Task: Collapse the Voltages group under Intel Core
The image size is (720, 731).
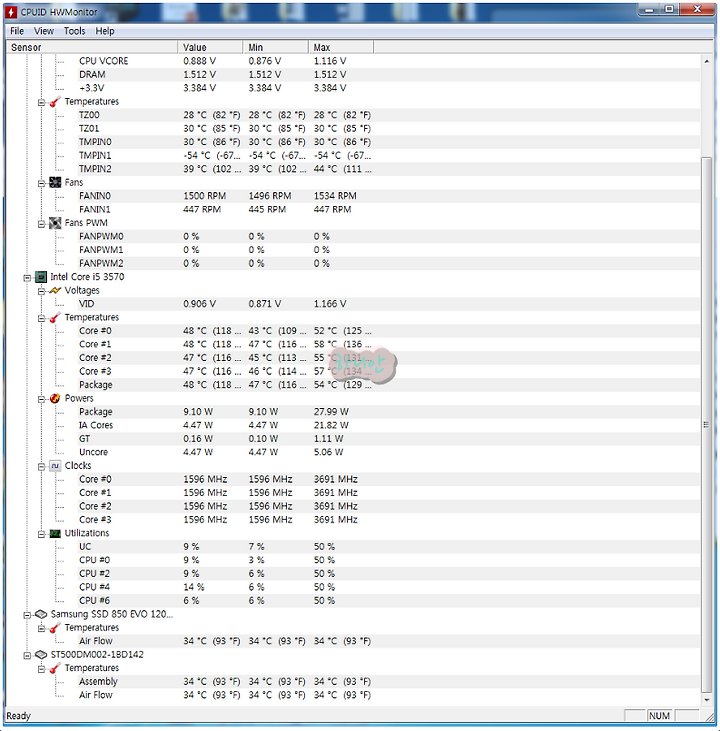Action: (x=42, y=292)
